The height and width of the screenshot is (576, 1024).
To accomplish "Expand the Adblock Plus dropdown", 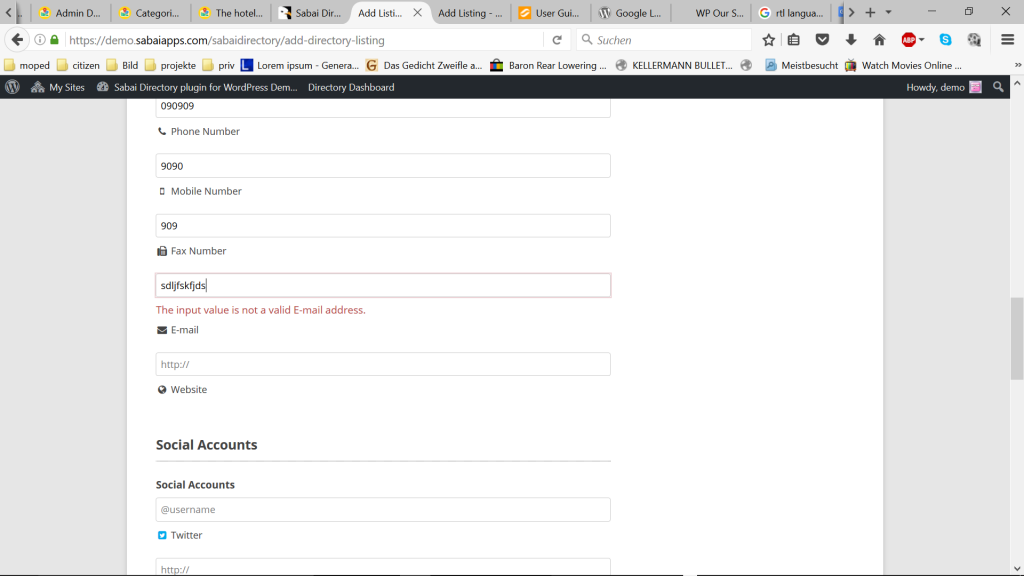I will click(x=921, y=40).
